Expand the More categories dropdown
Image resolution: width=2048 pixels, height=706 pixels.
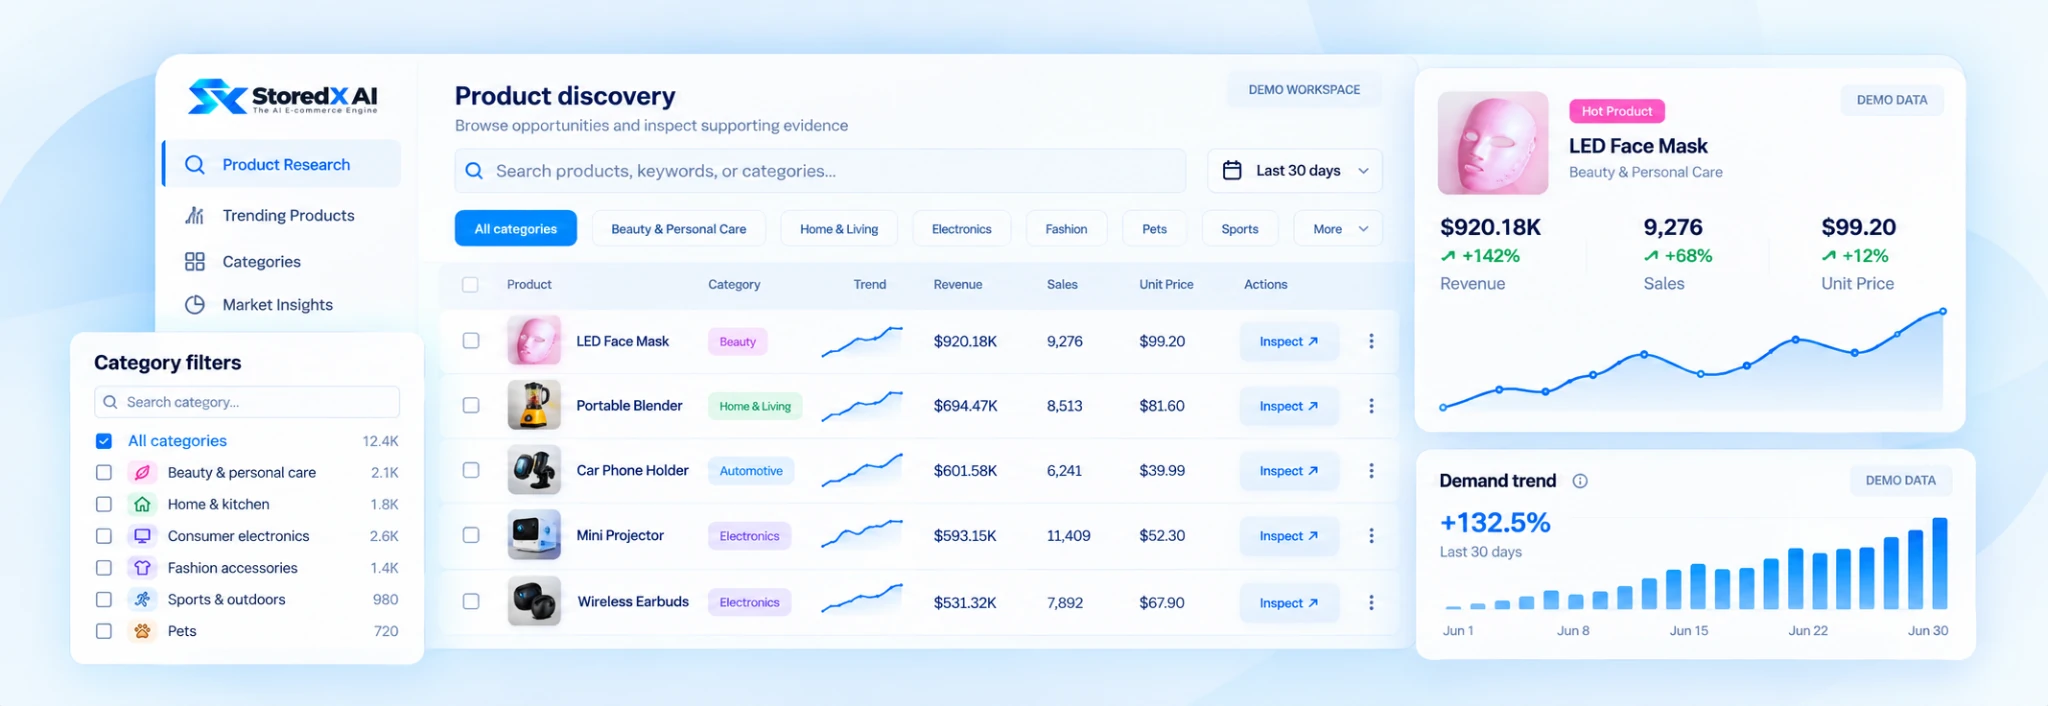(1338, 229)
